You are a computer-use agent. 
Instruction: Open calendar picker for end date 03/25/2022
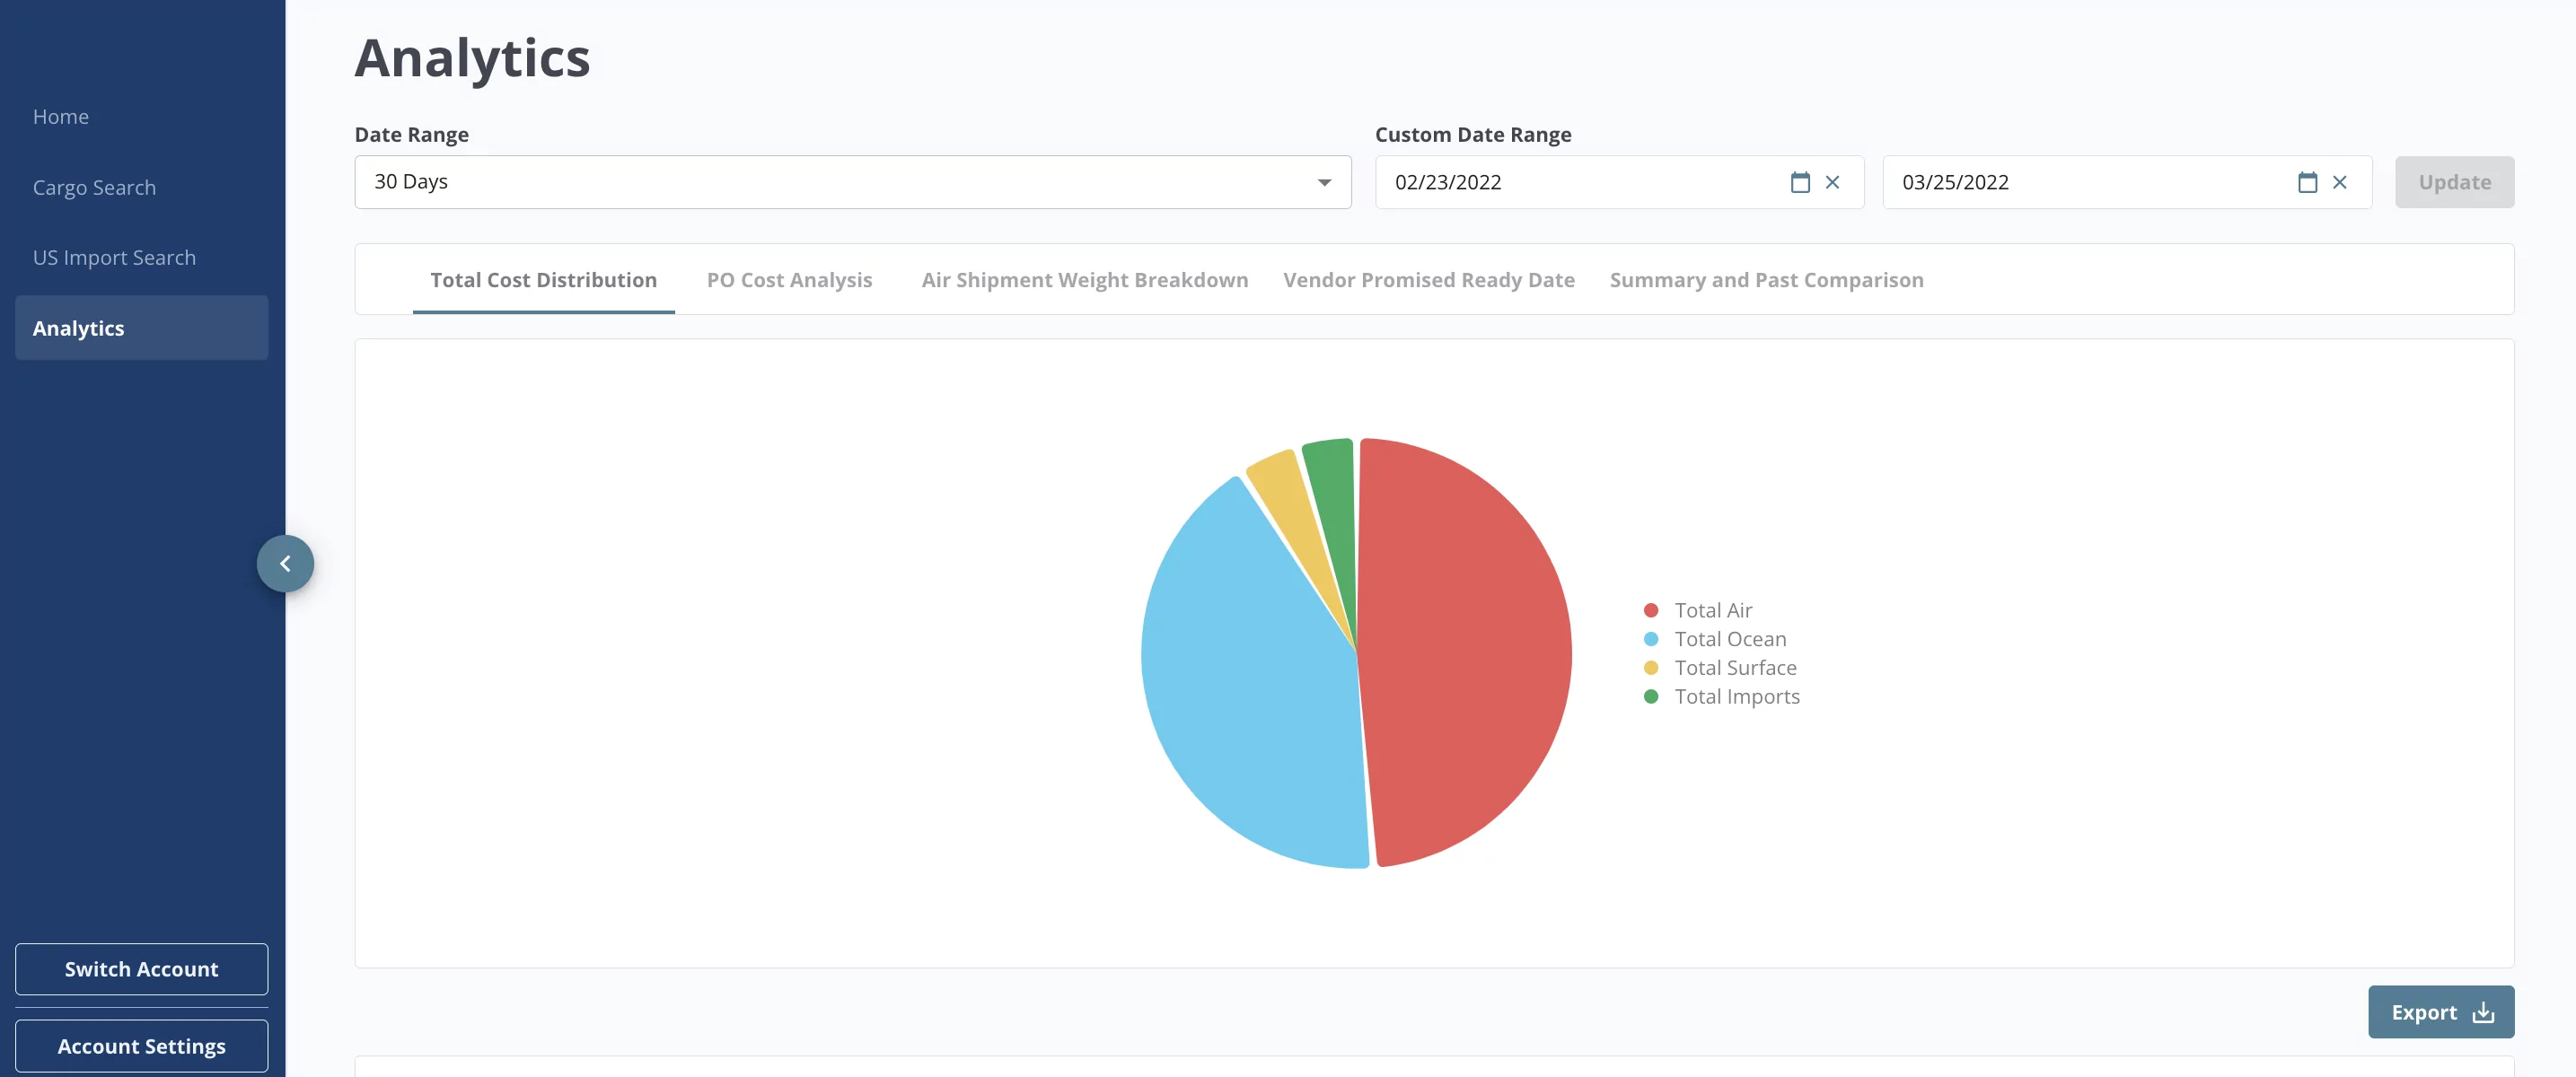[2307, 182]
